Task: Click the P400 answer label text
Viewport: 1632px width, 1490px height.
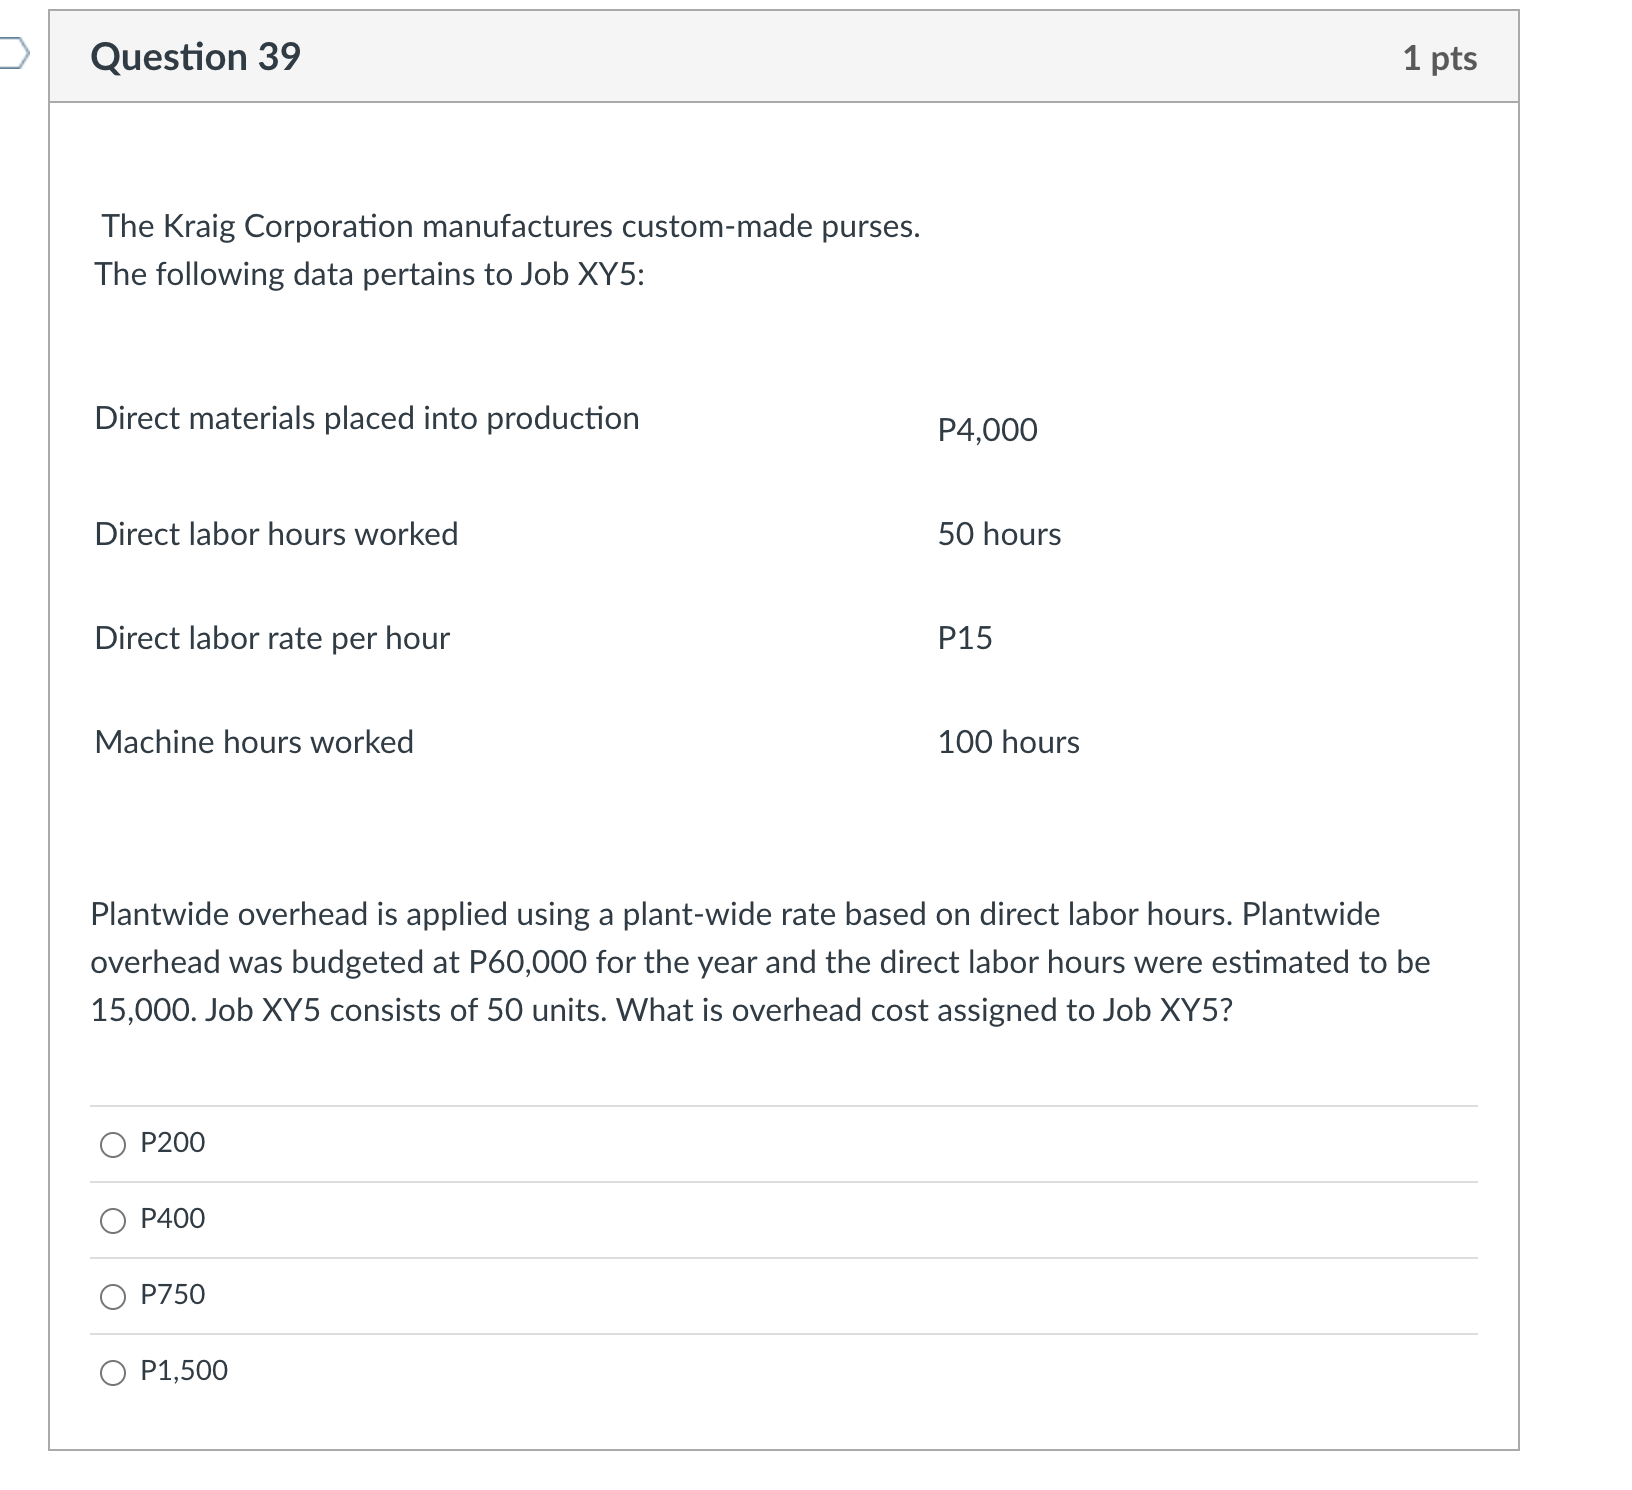Action: pos(172,1218)
